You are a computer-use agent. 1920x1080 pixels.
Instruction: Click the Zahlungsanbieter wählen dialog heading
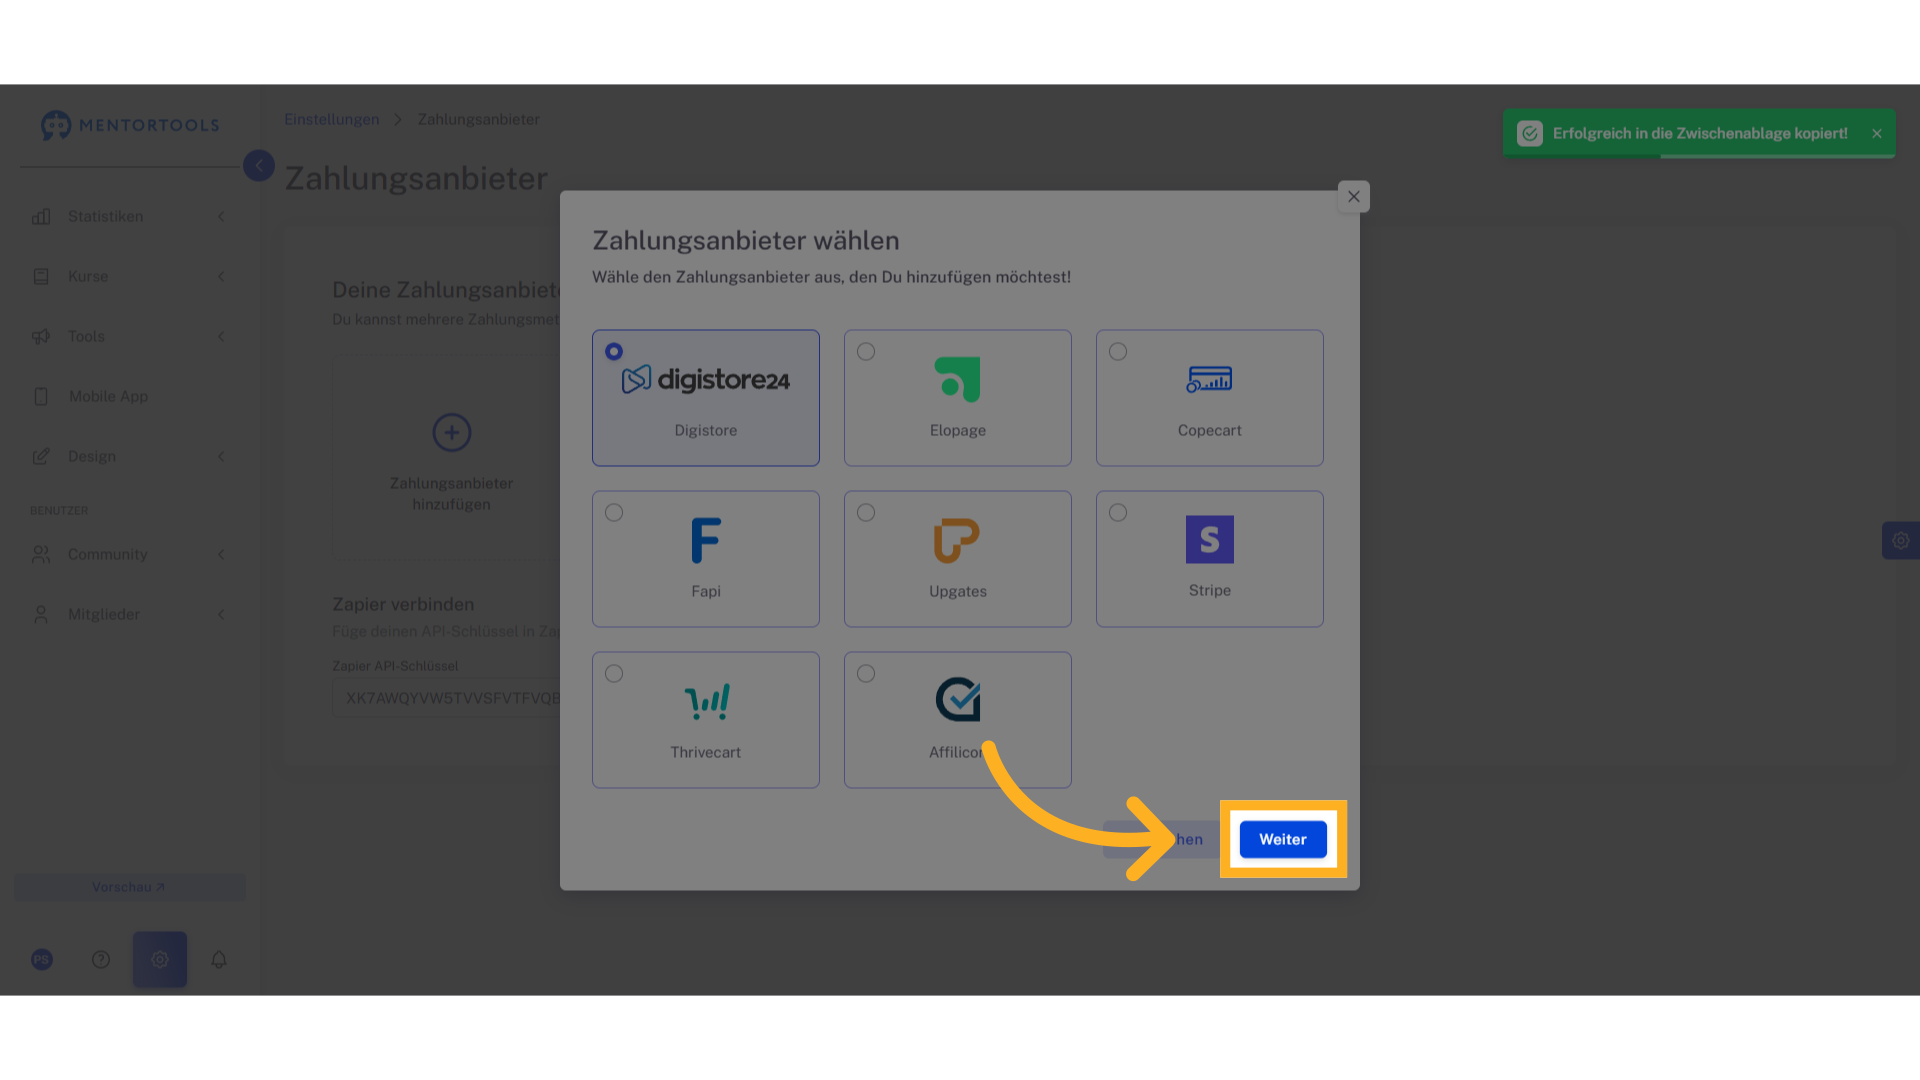coord(746,240)
